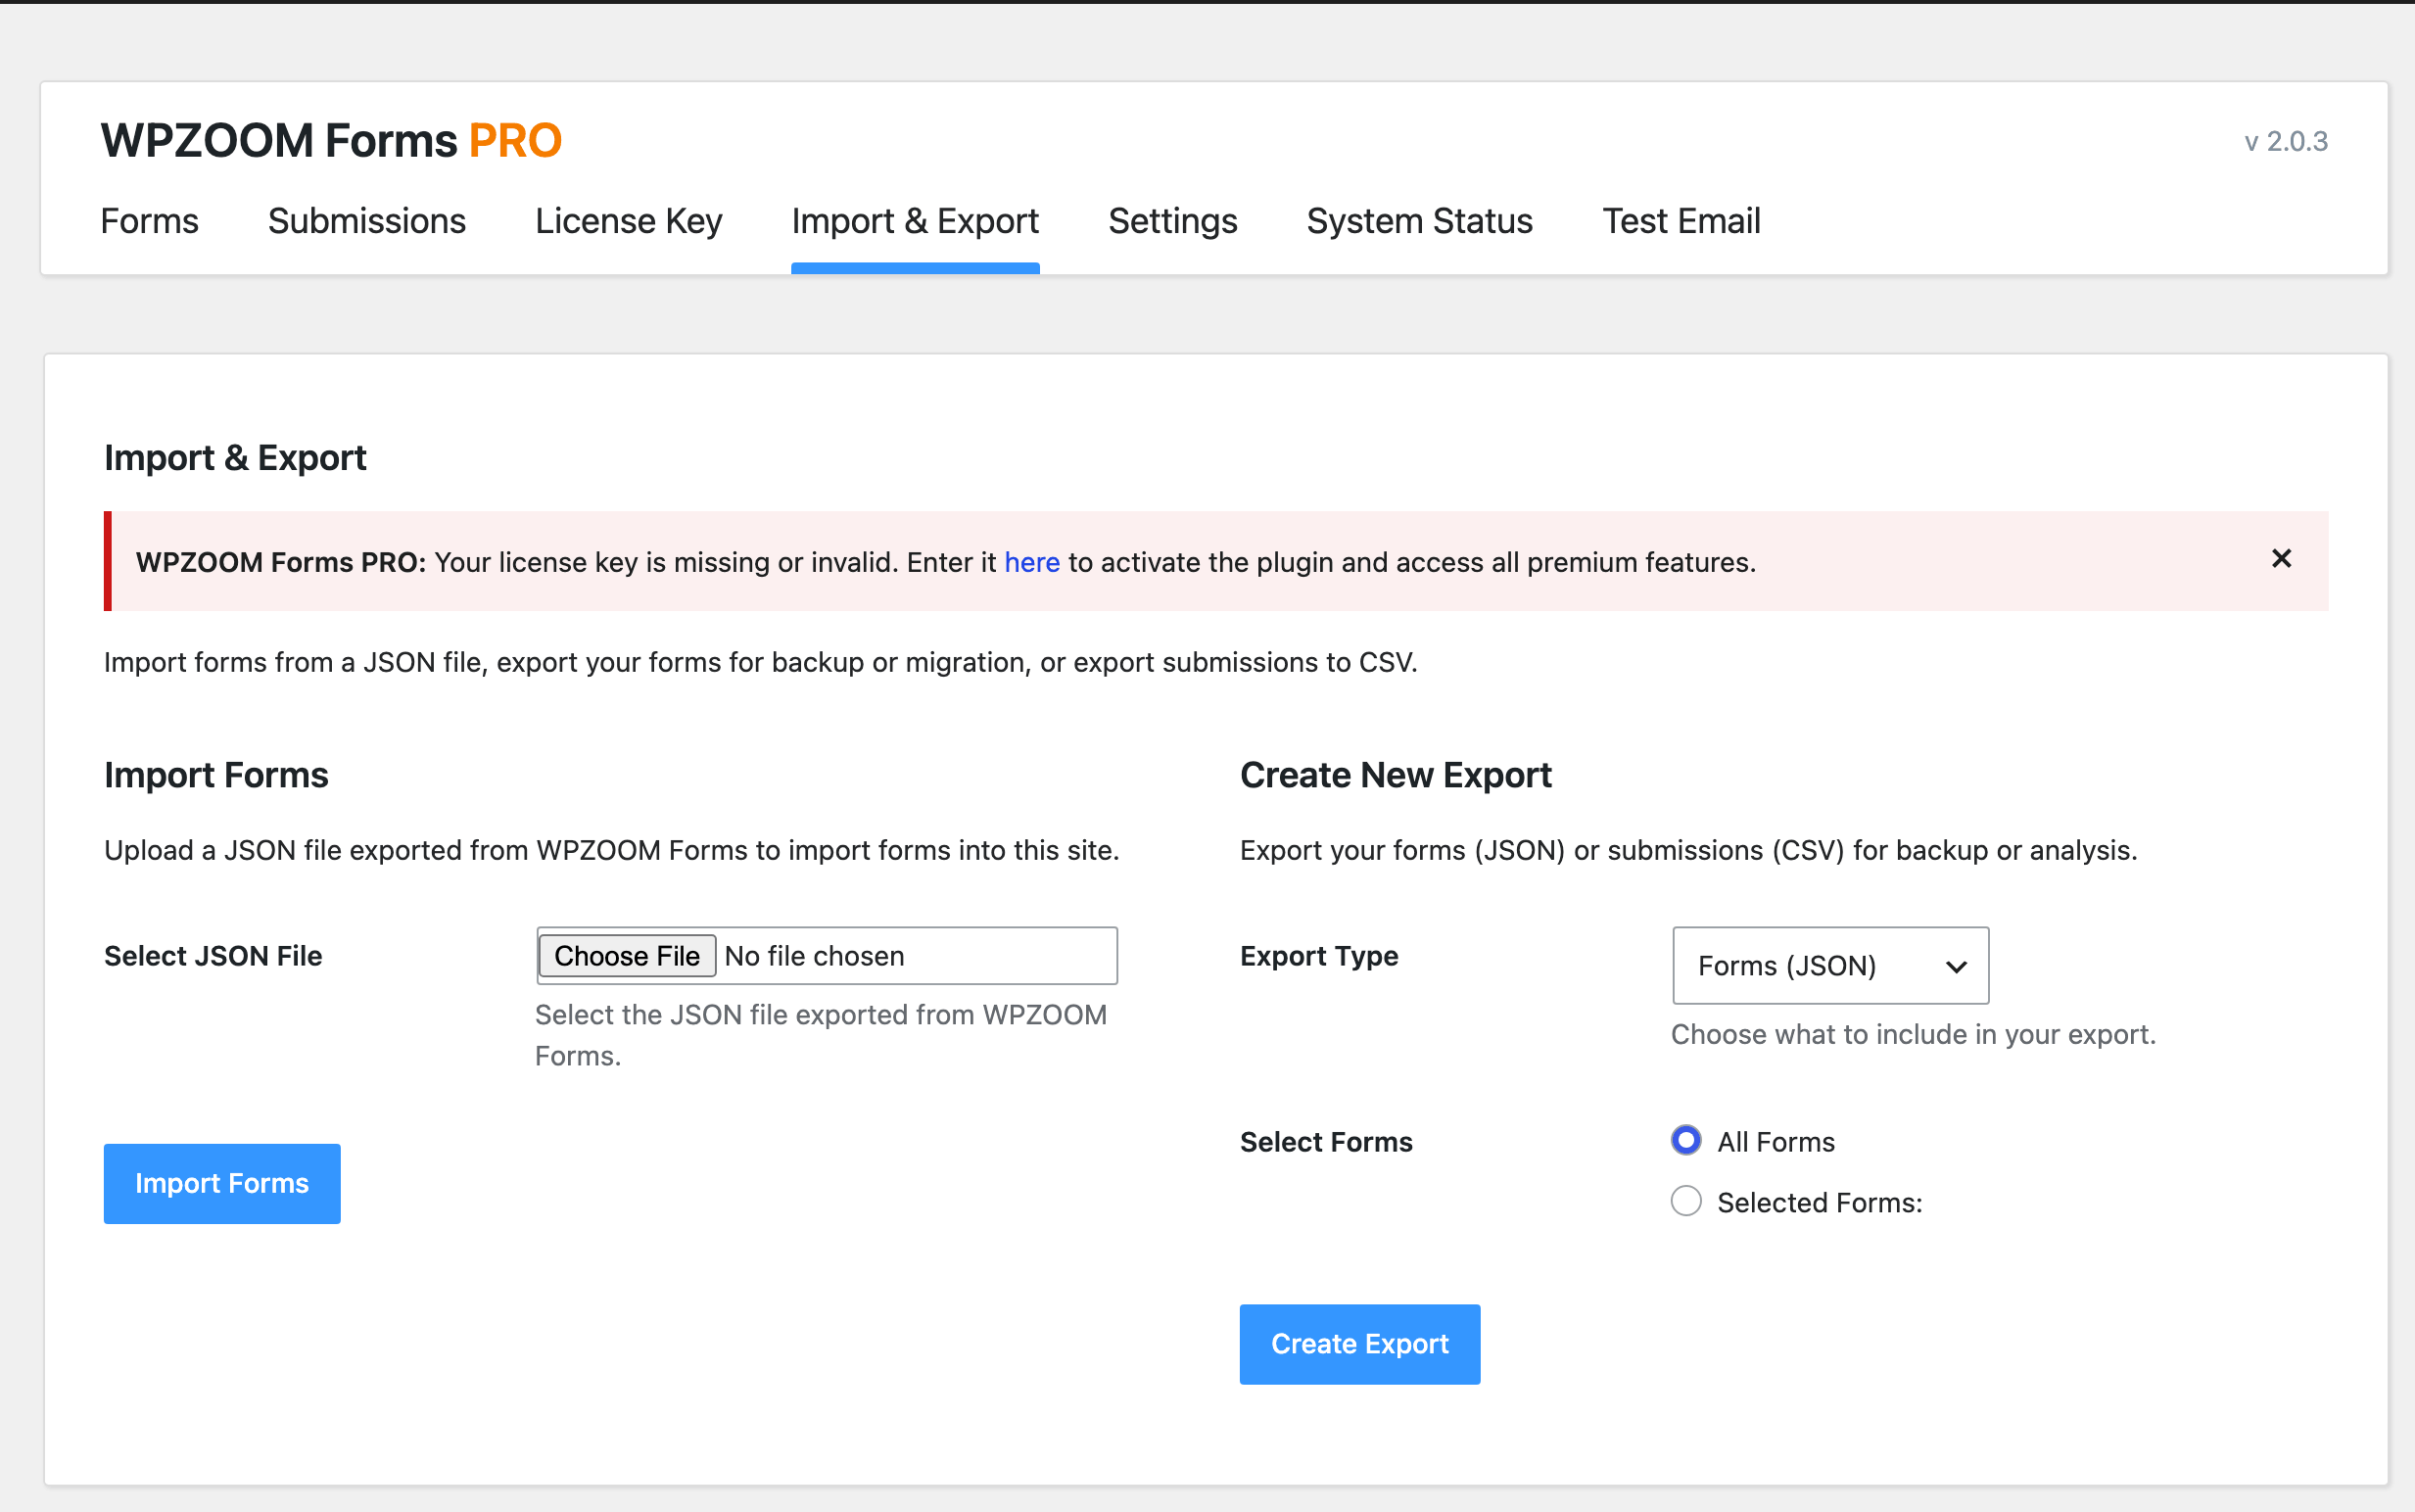Viewport: 2415px width, 1512px height.
Task: Expand the Export Type dropdown
Action: pyautogui.click(x=1830, y=965)
